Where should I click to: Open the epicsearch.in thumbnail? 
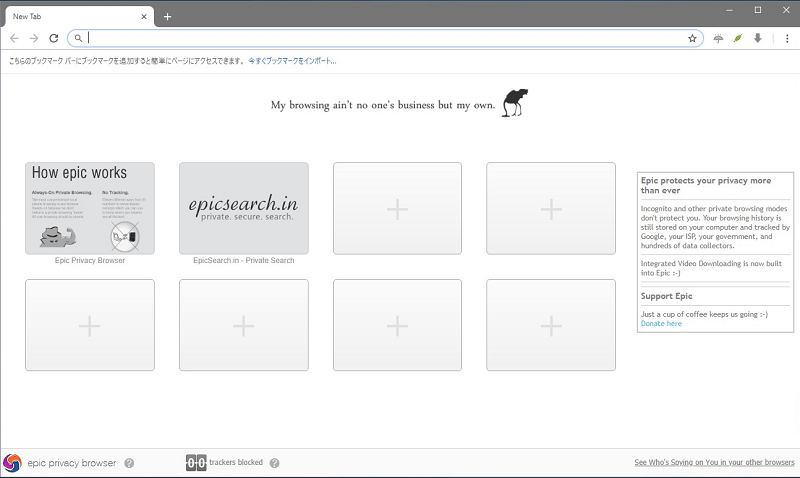244,208
